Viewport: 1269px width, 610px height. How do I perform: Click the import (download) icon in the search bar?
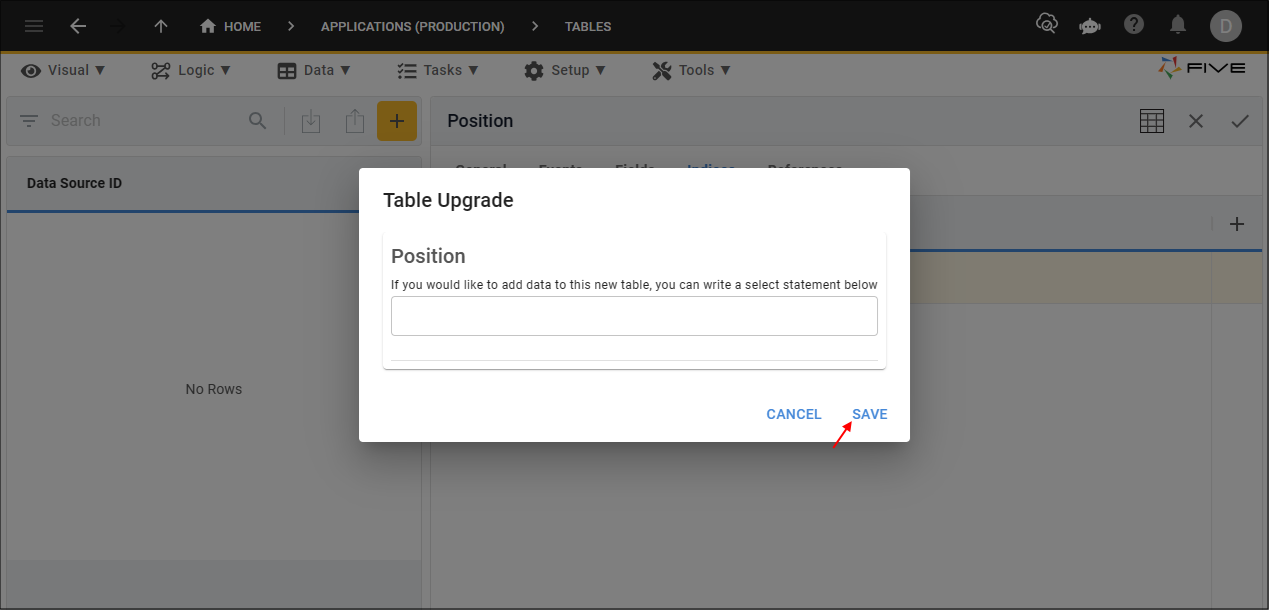311,120
